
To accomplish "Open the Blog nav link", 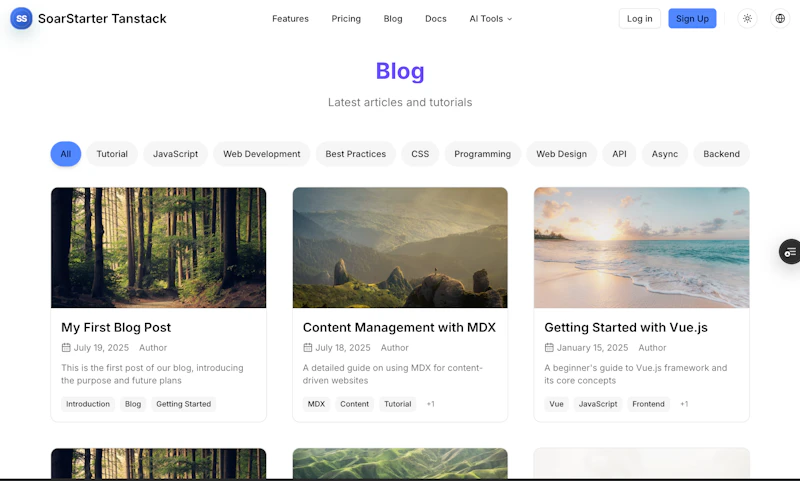I will tap(393, 18).
